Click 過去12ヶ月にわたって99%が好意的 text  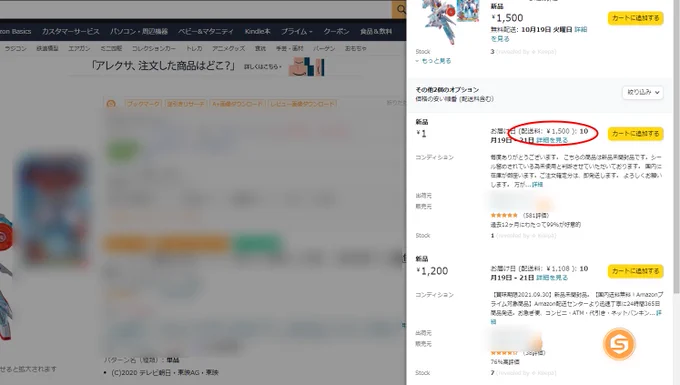click(x=536, y=225)
